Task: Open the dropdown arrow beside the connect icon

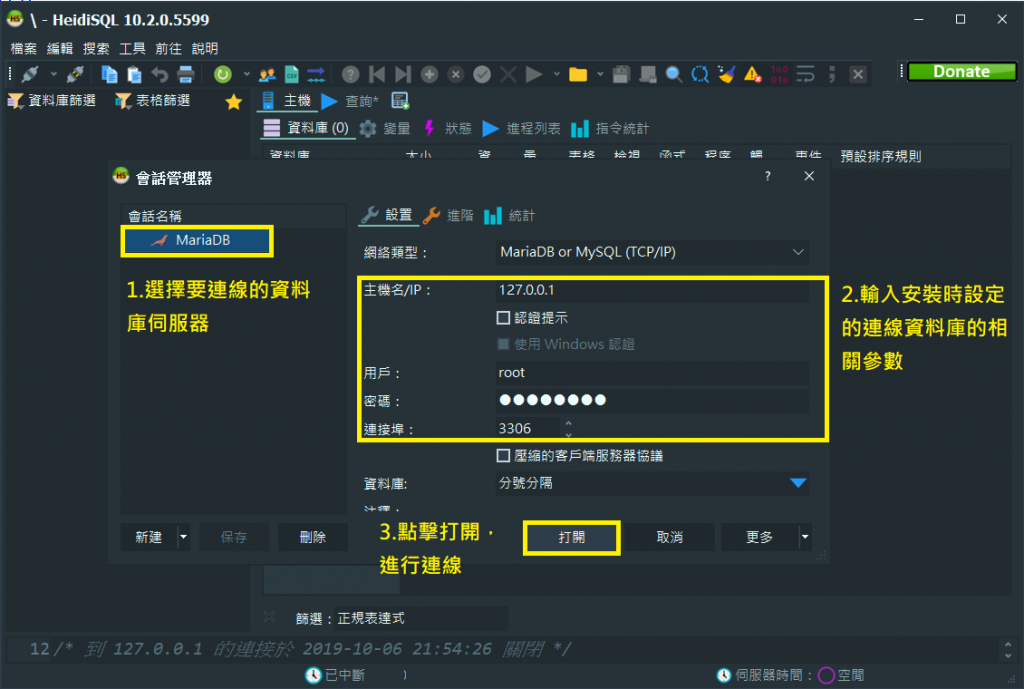Action: point(54,74)
